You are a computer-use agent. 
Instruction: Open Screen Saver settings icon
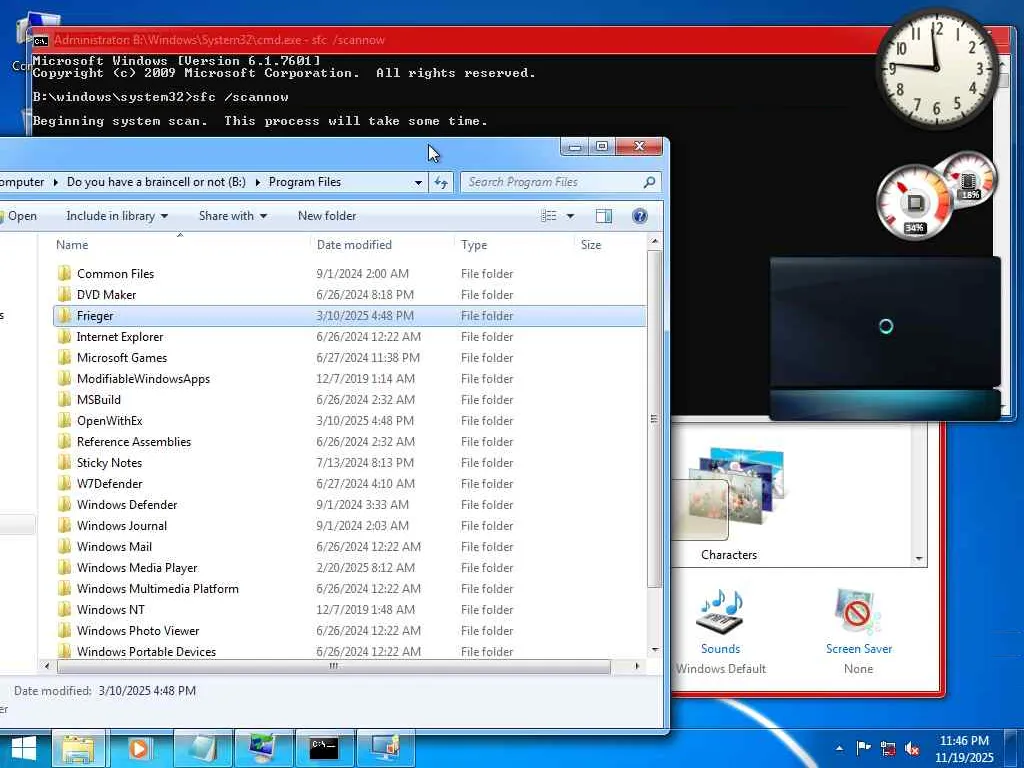click(858, 613)
